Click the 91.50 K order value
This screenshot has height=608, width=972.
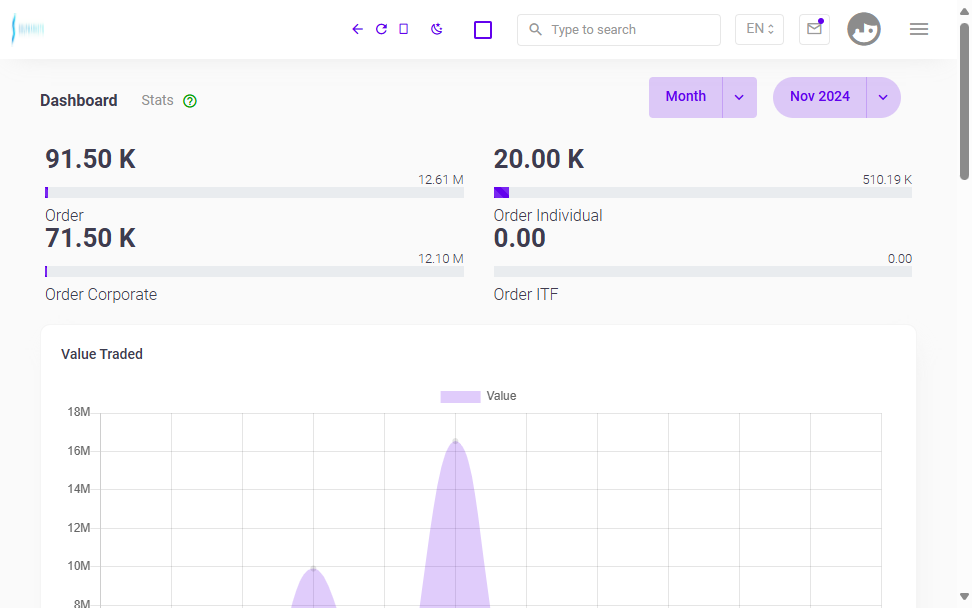[91, 159]
